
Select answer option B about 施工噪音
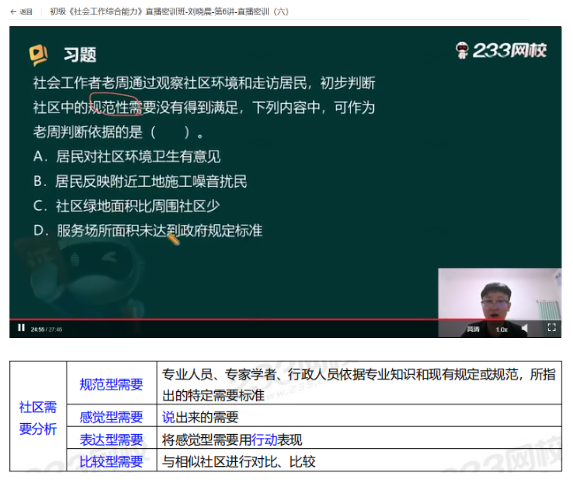[x=140, y=182]
